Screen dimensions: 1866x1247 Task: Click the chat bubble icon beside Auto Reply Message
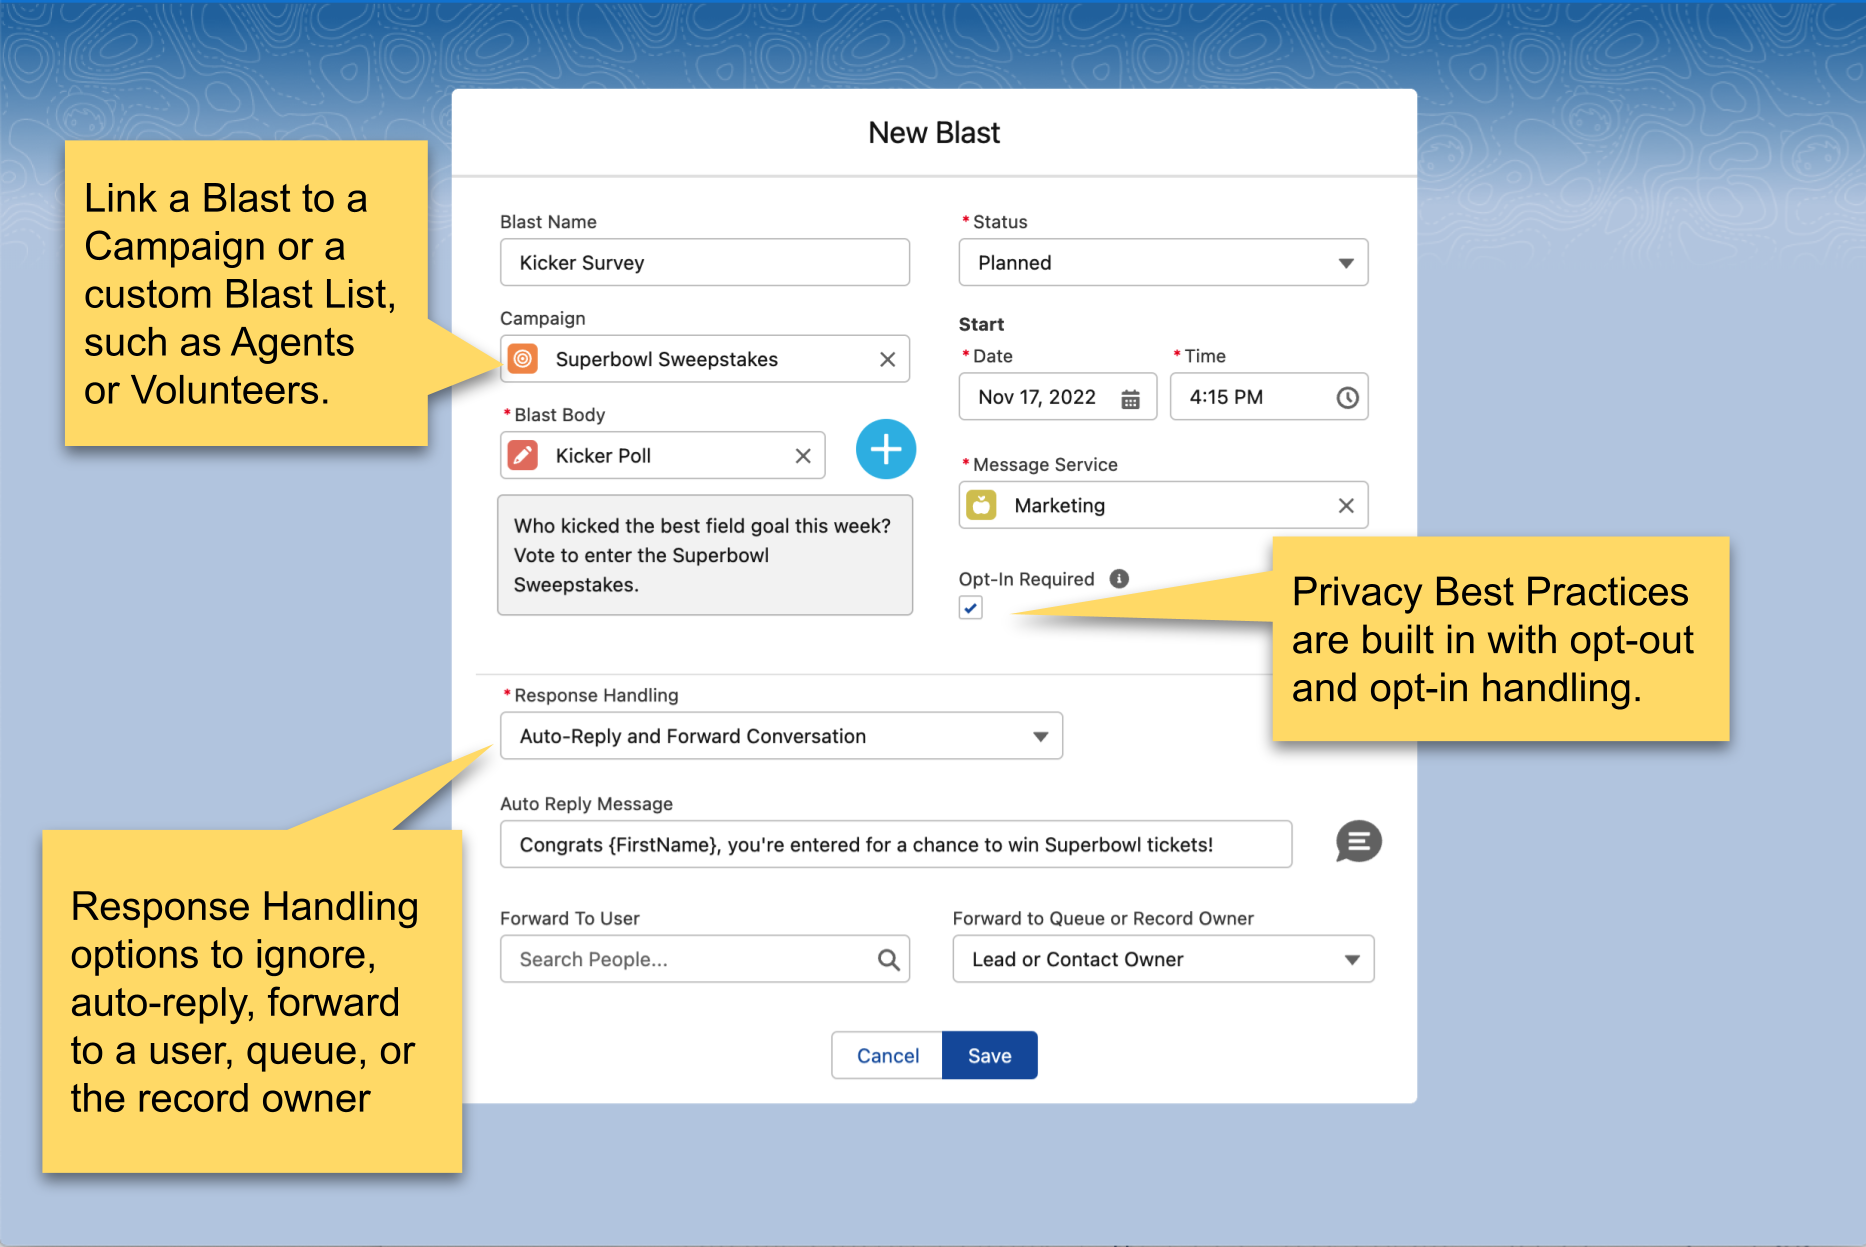(1357, 843)
